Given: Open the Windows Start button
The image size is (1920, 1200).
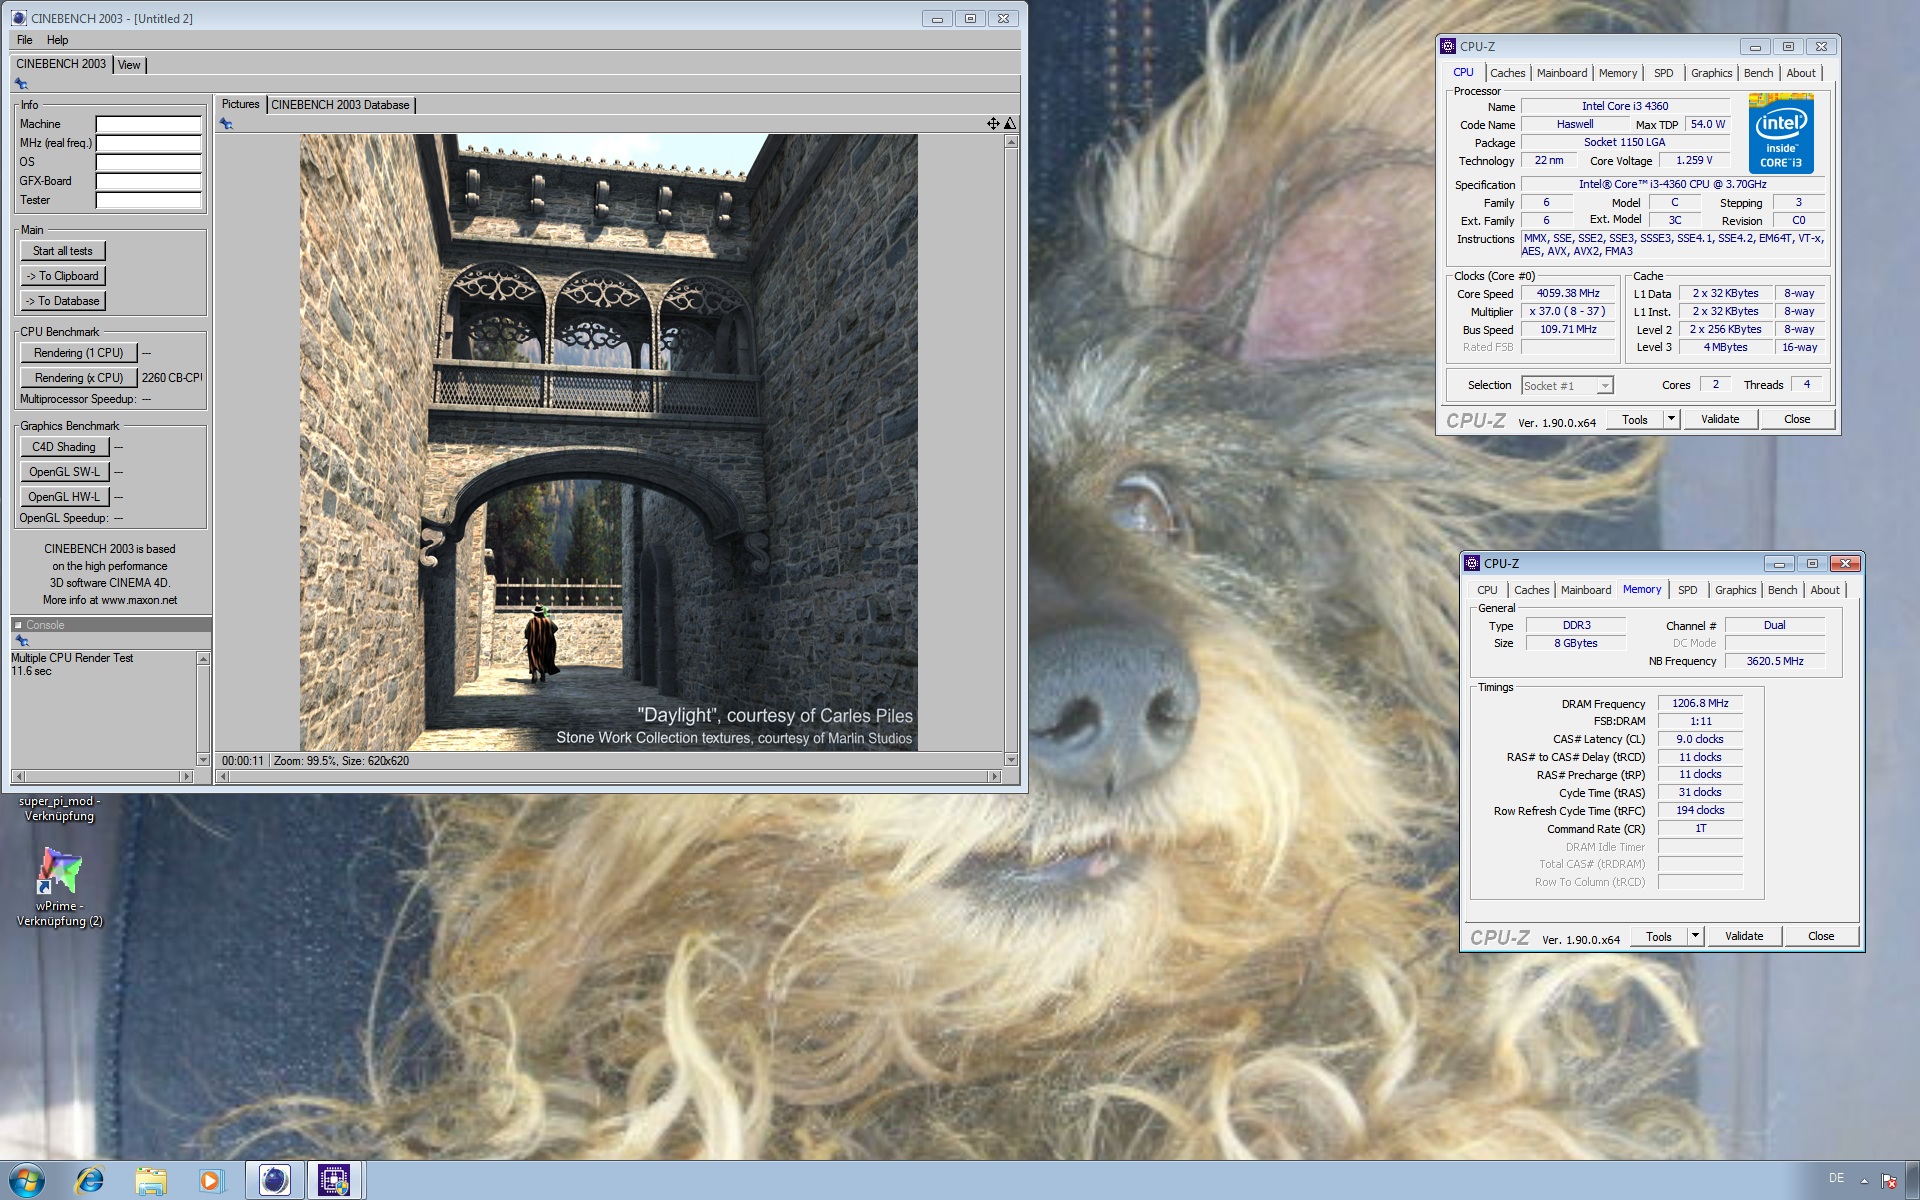Looking at the screenshot, I should pyautogui.click(x=27, y=1181).
